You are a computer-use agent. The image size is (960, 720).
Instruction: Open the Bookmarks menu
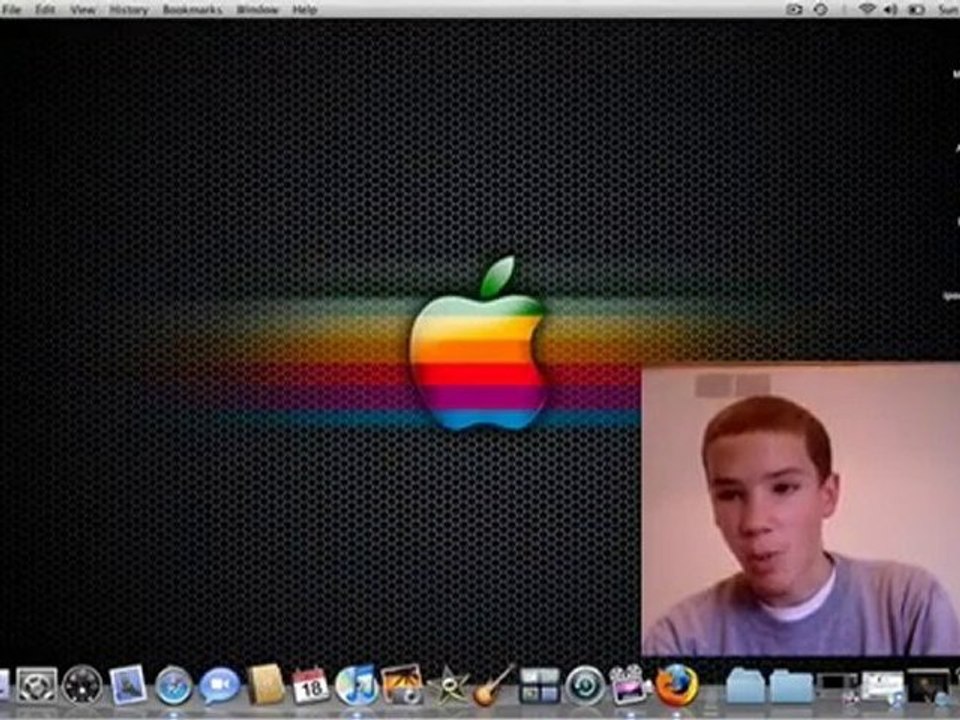192,9
